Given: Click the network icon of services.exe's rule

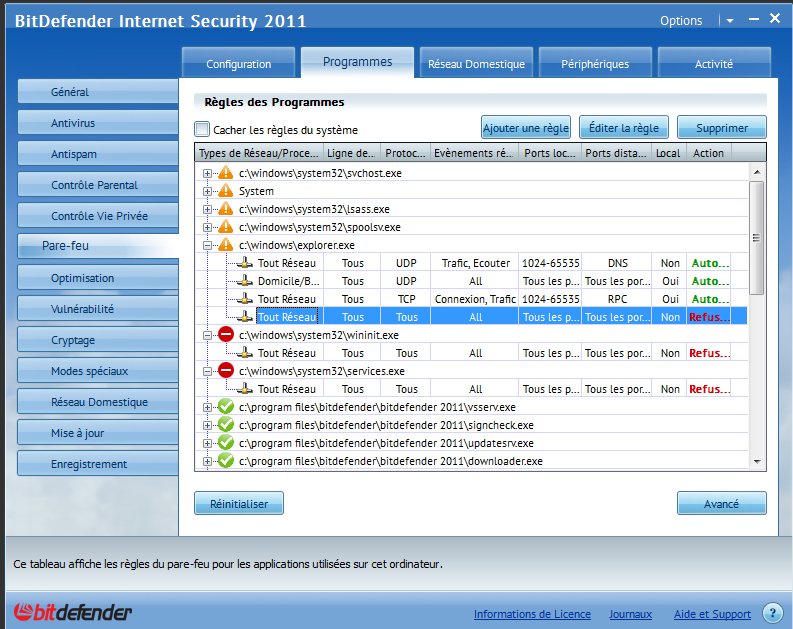Looking at the screenshot, I should point(245,388).
